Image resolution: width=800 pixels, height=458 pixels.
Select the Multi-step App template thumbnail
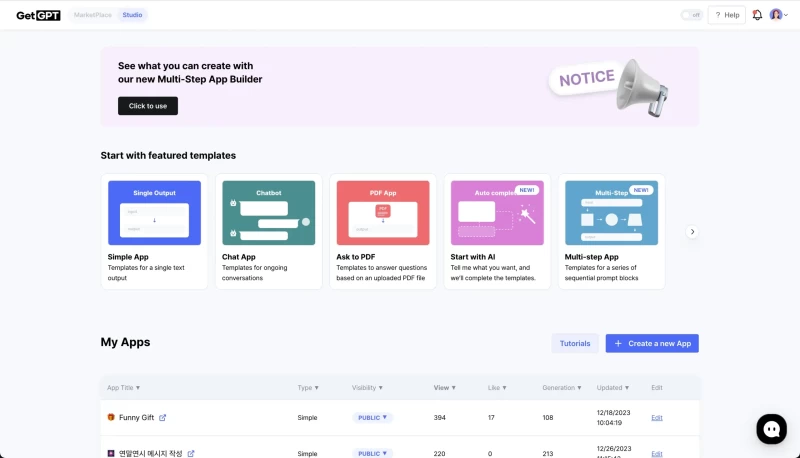tap(612, 213)
